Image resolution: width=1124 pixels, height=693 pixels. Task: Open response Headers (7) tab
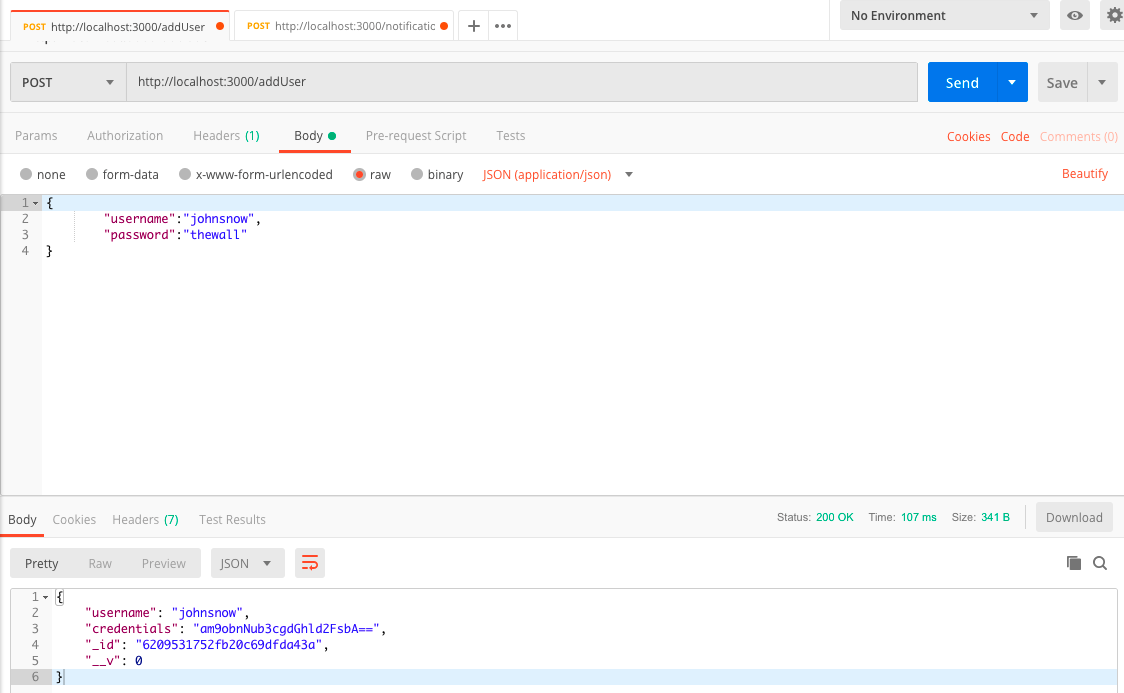point(145,520)
